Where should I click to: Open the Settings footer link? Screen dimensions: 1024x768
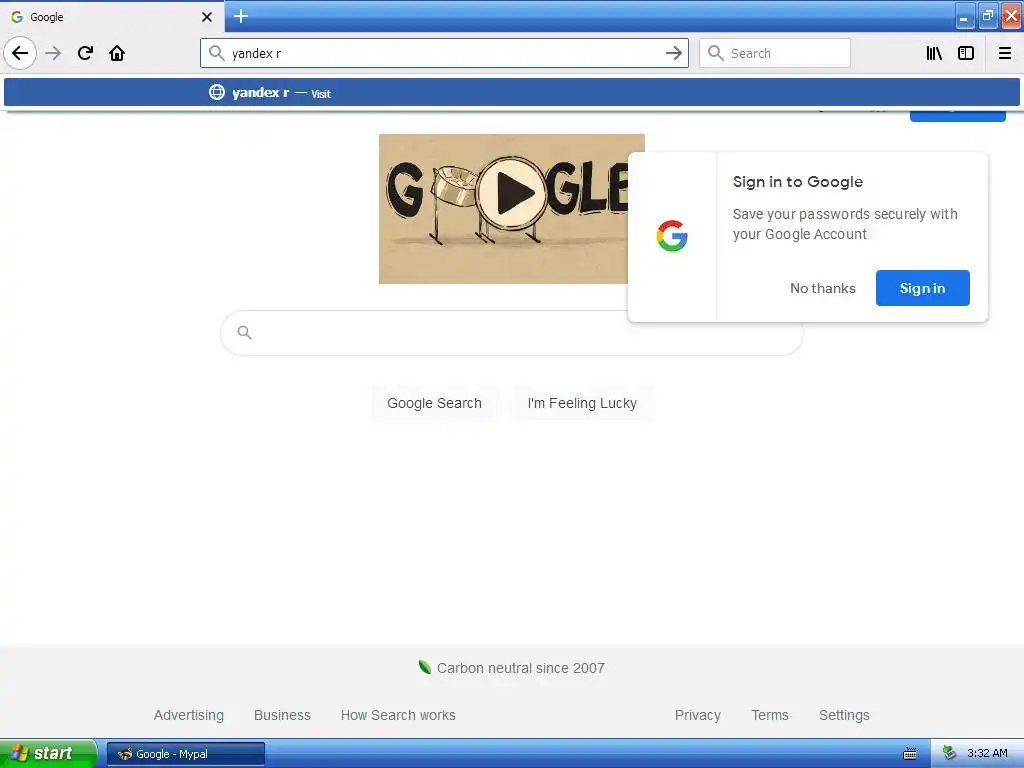coord(844,715)
